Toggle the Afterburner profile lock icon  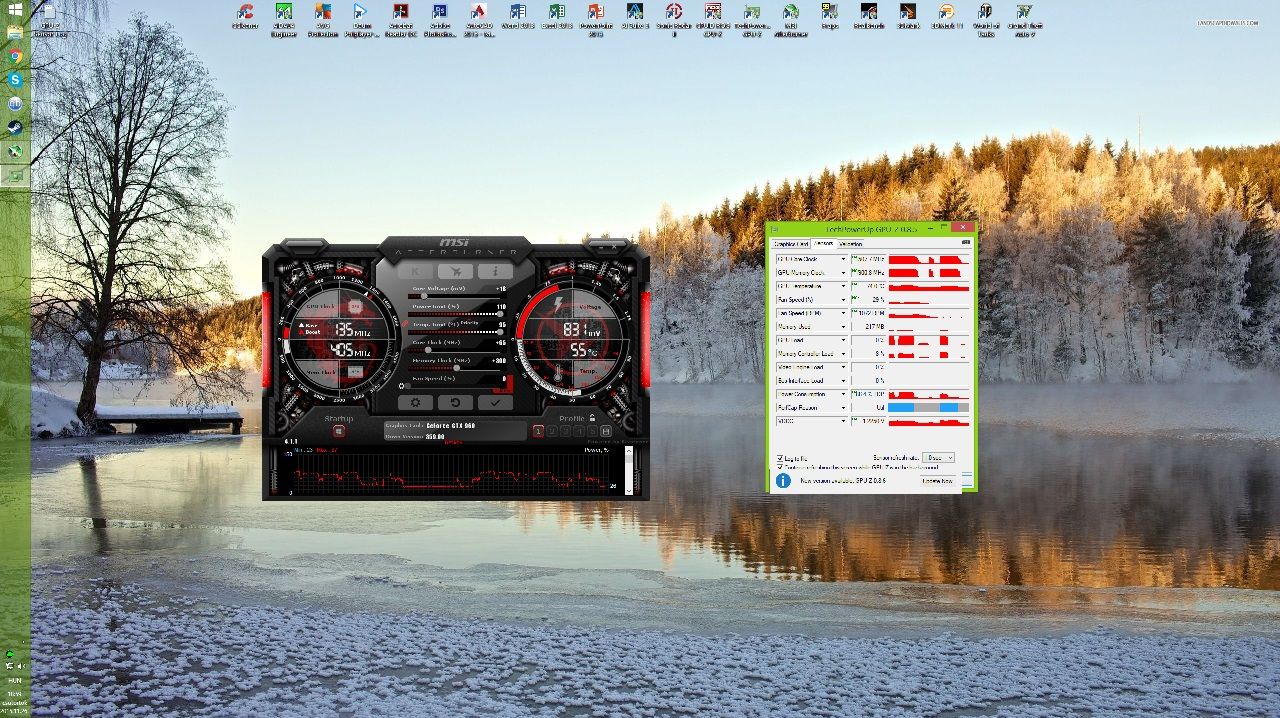pos(592,418)
